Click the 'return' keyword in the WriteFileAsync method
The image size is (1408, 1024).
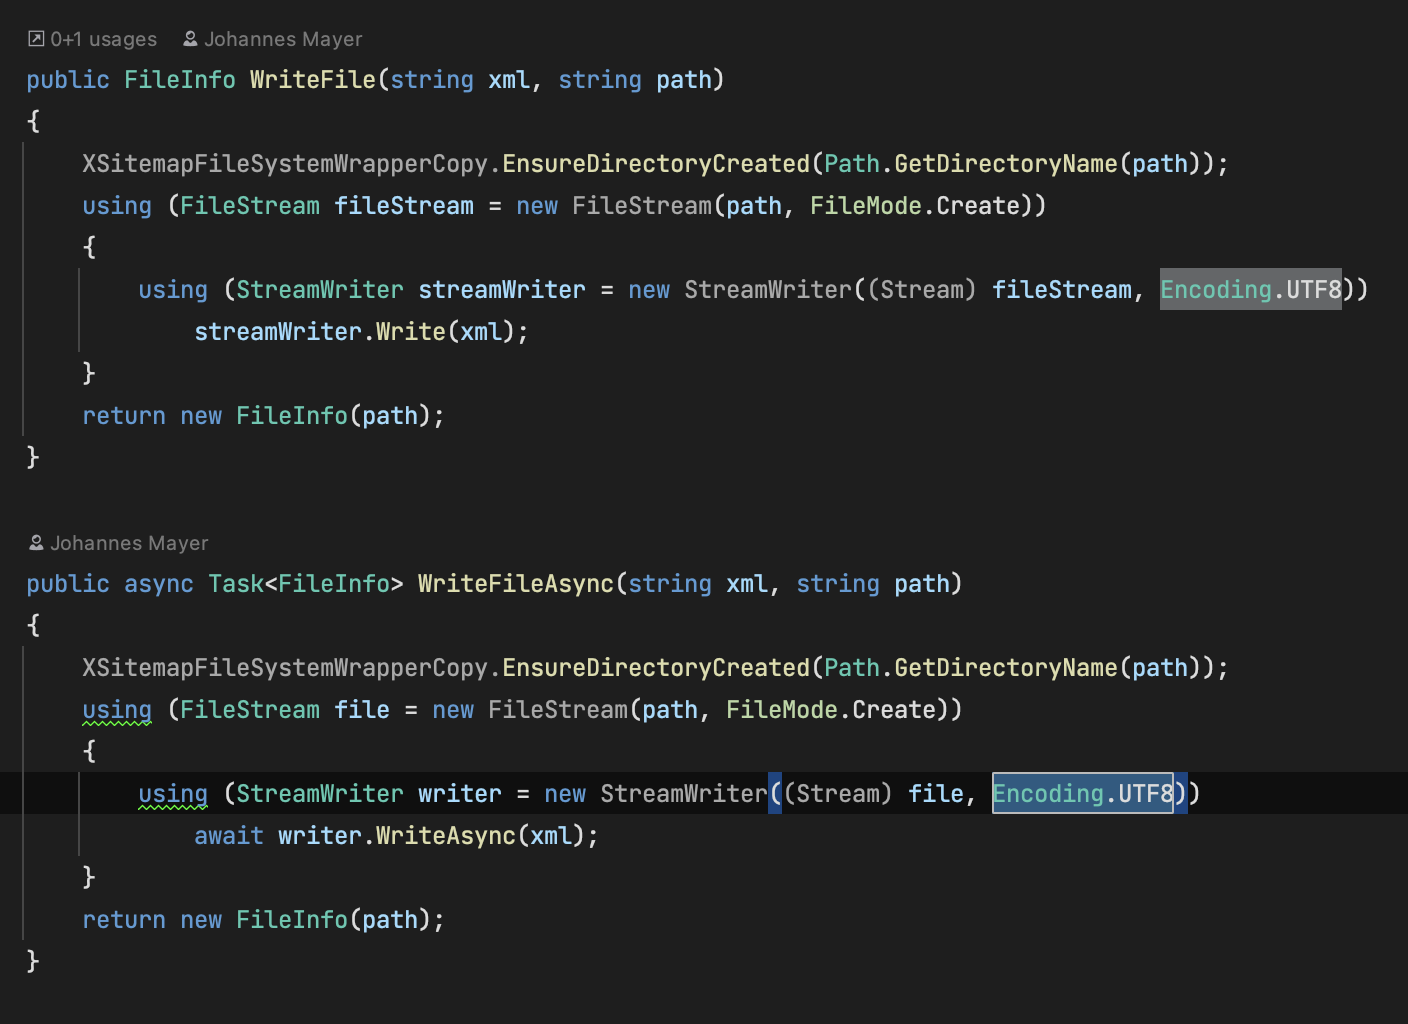point(124,920)
